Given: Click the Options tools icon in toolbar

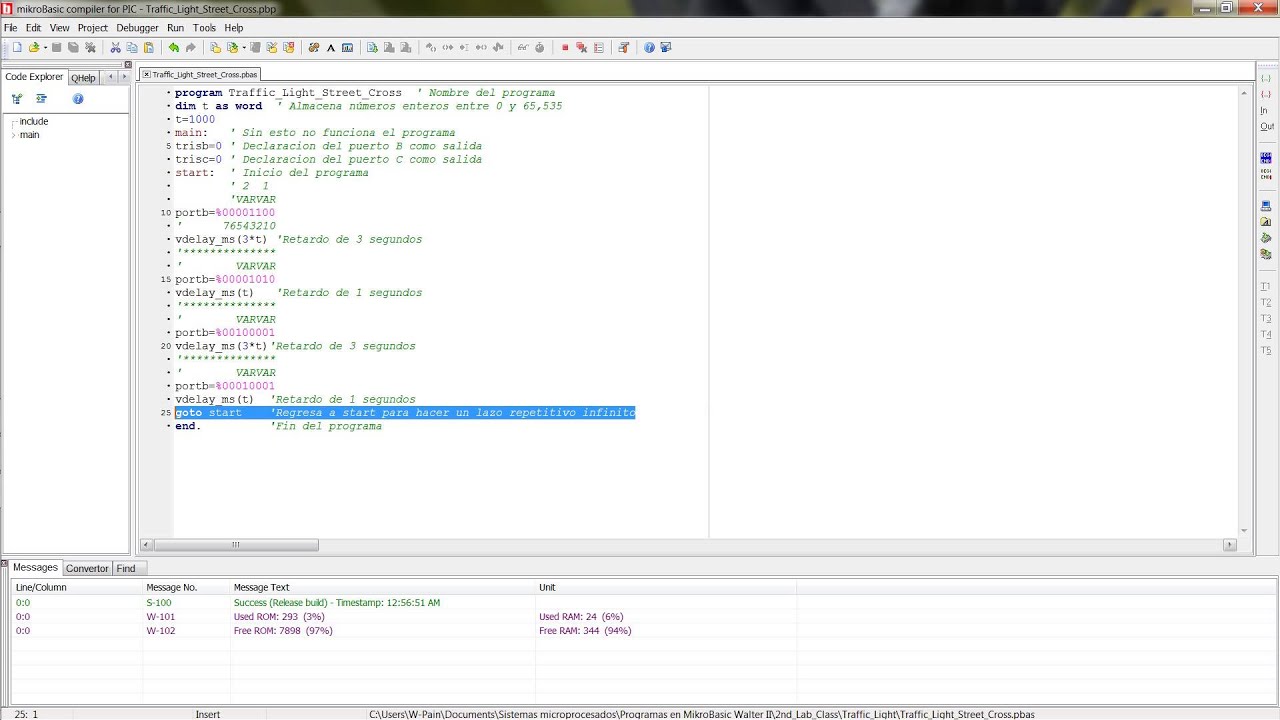Looking at the screenshot, I should pos(624,47).
